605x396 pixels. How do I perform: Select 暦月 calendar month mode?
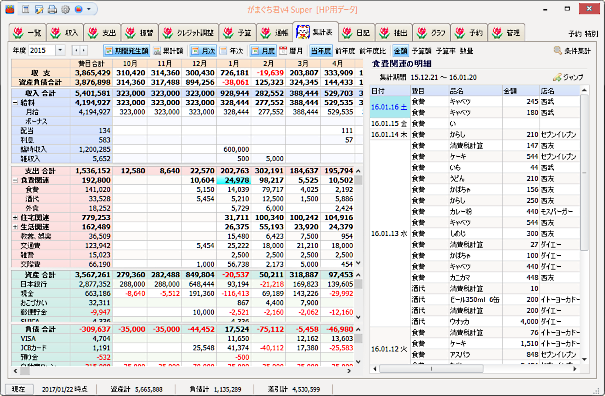tap(291, 51)
